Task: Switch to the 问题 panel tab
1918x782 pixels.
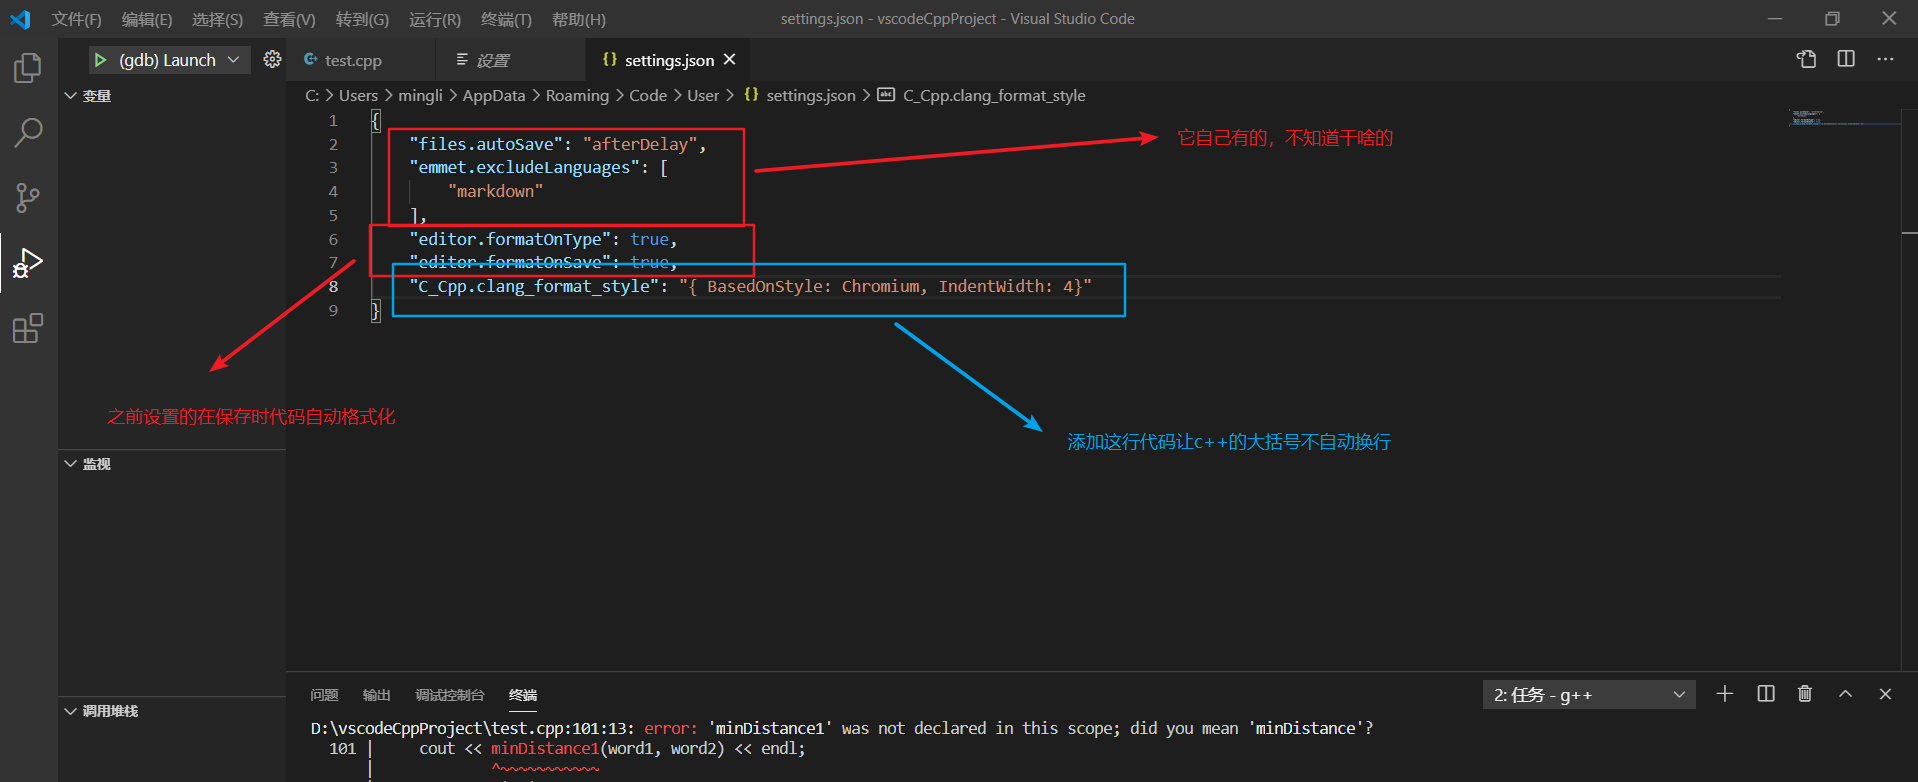Action: 324,695
